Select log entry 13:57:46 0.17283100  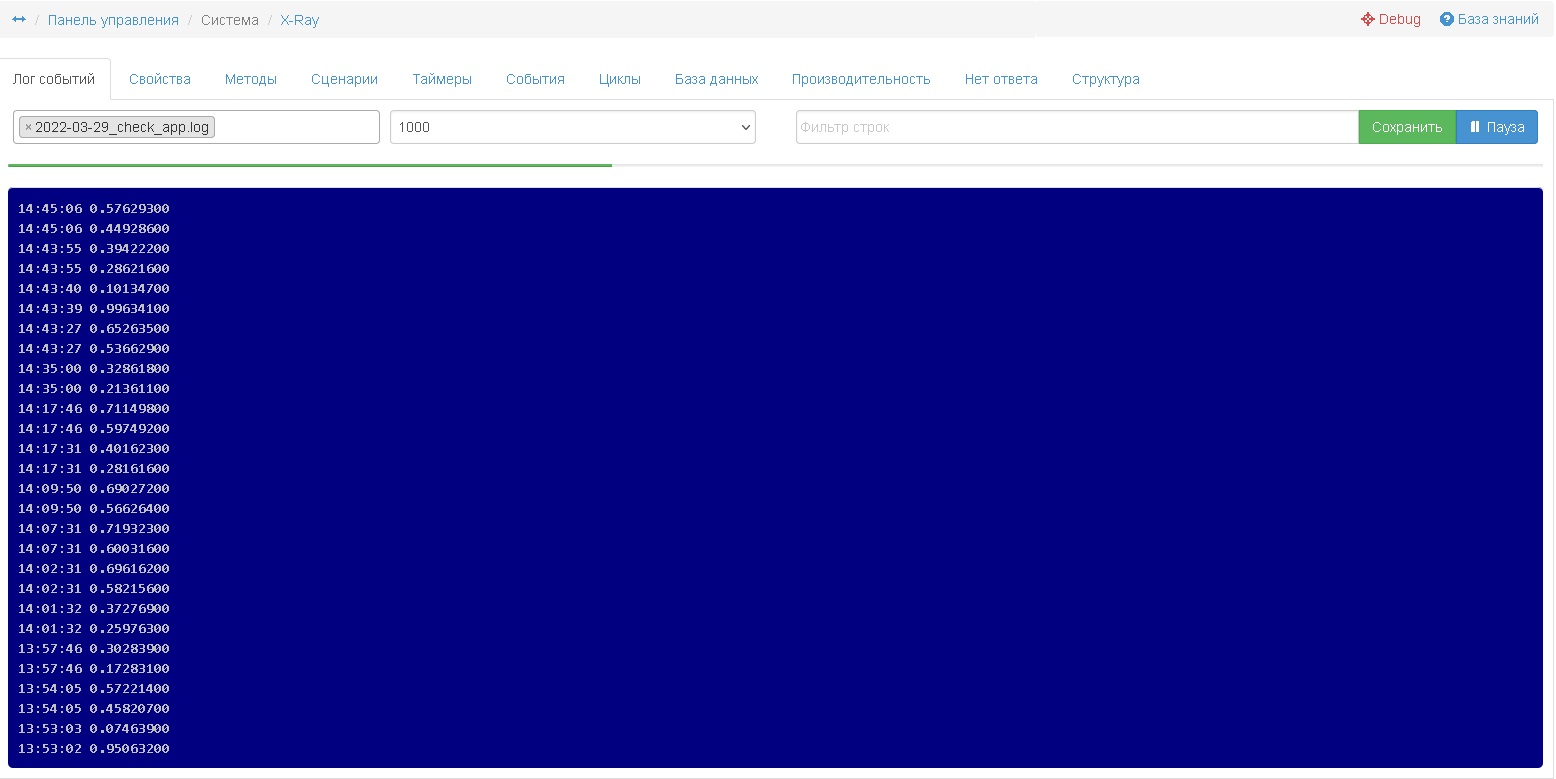pyautogui.click(x=94, y=669)
